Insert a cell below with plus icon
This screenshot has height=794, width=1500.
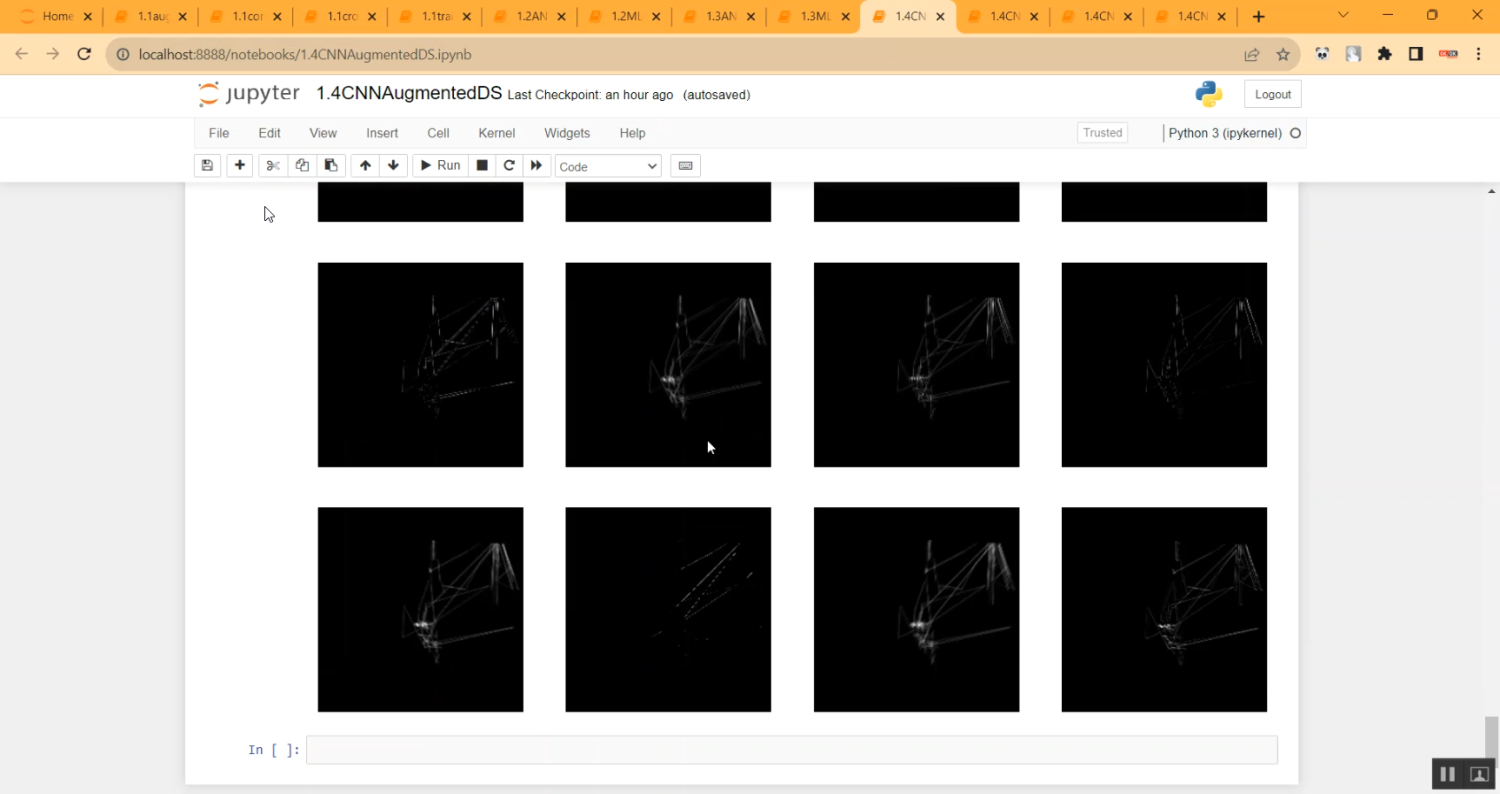point(239,165)
